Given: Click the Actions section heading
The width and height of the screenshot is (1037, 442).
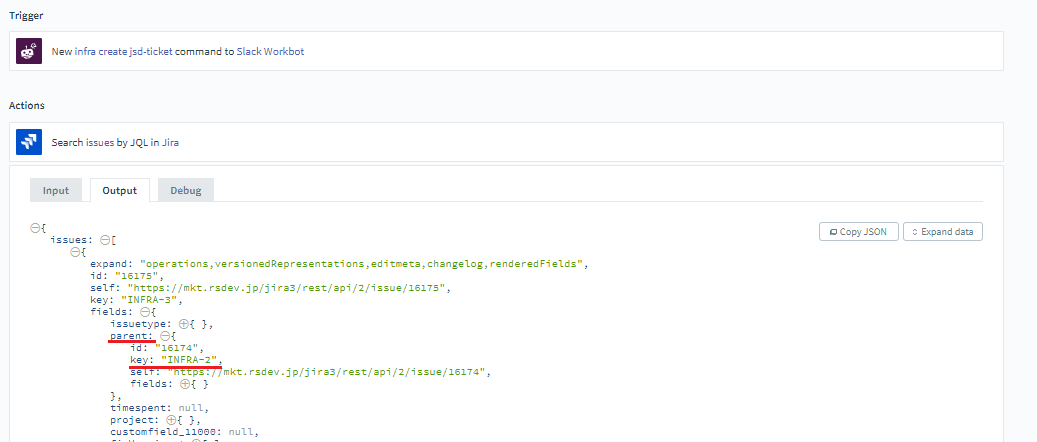Looking at the screenshot, I should [x=27, y=105].
